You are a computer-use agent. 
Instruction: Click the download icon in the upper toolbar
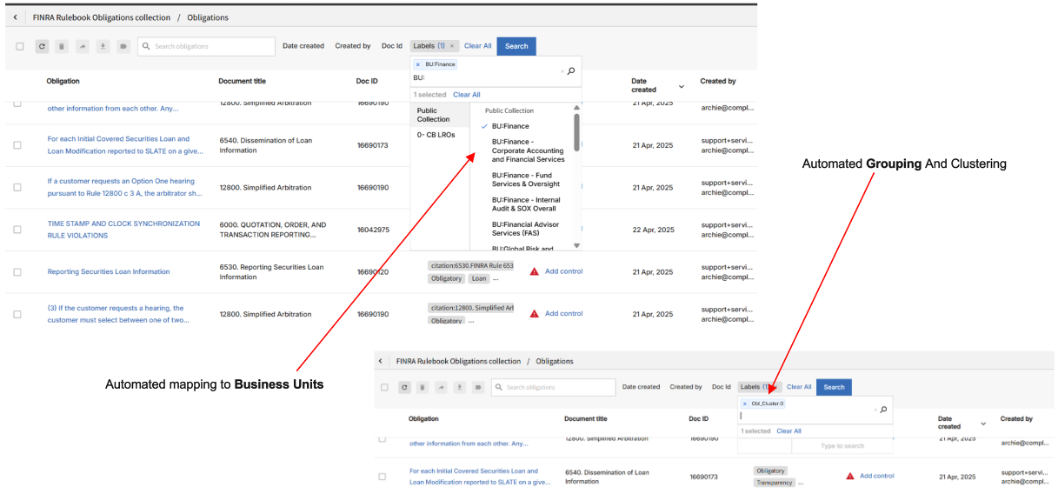[103, 47]
